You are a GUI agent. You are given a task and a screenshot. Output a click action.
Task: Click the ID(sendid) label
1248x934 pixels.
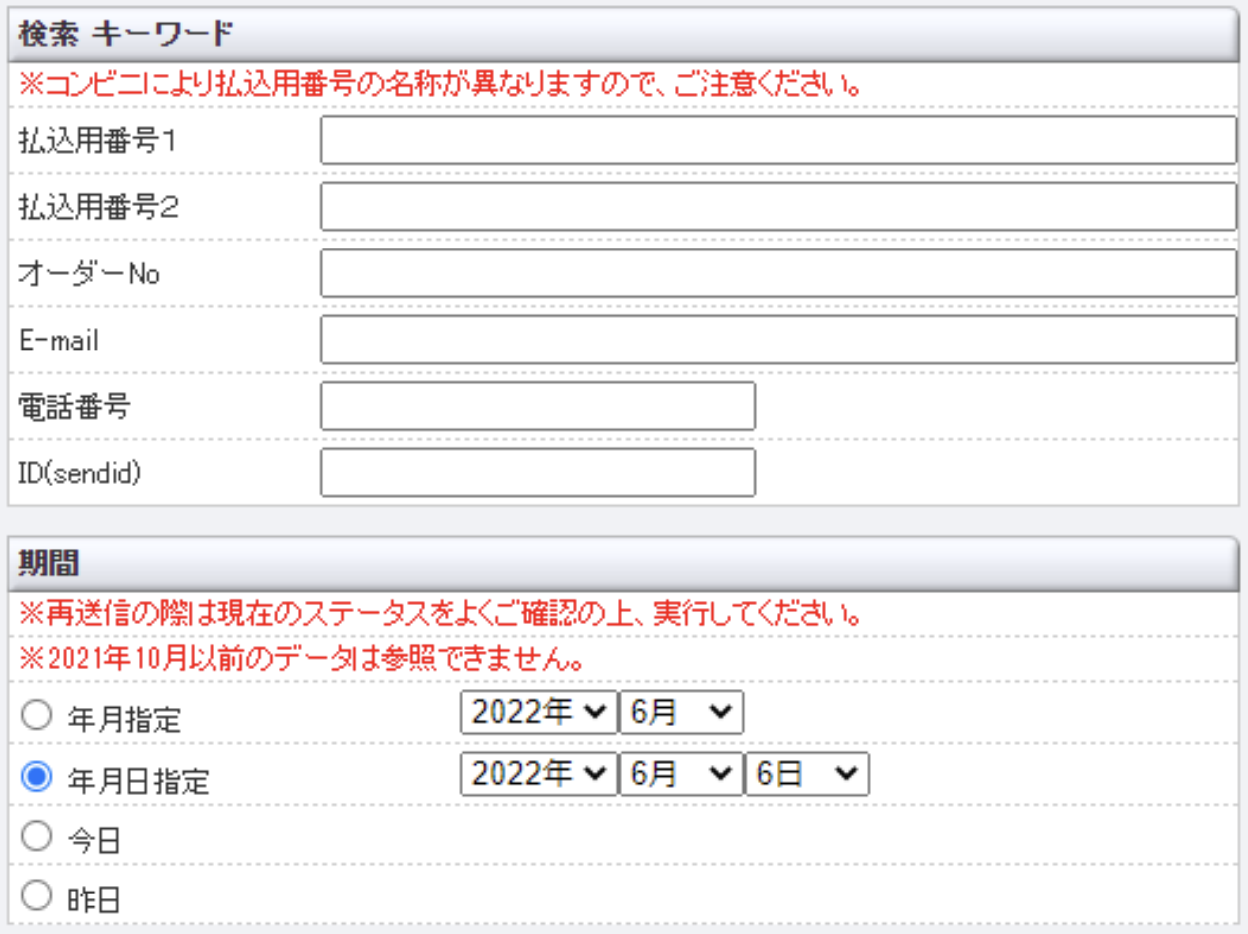click(80, 473)
